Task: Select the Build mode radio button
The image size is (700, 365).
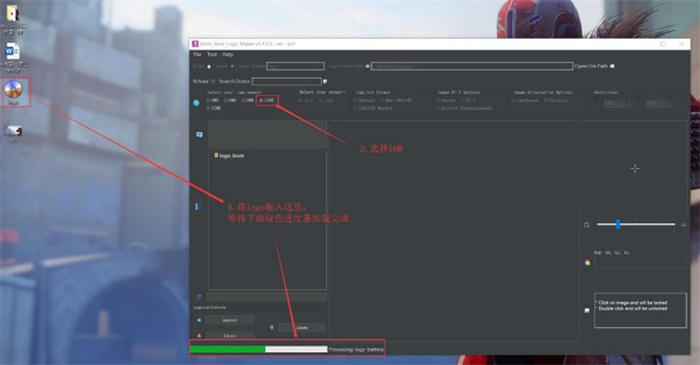Action: click(x=209, y=66)
